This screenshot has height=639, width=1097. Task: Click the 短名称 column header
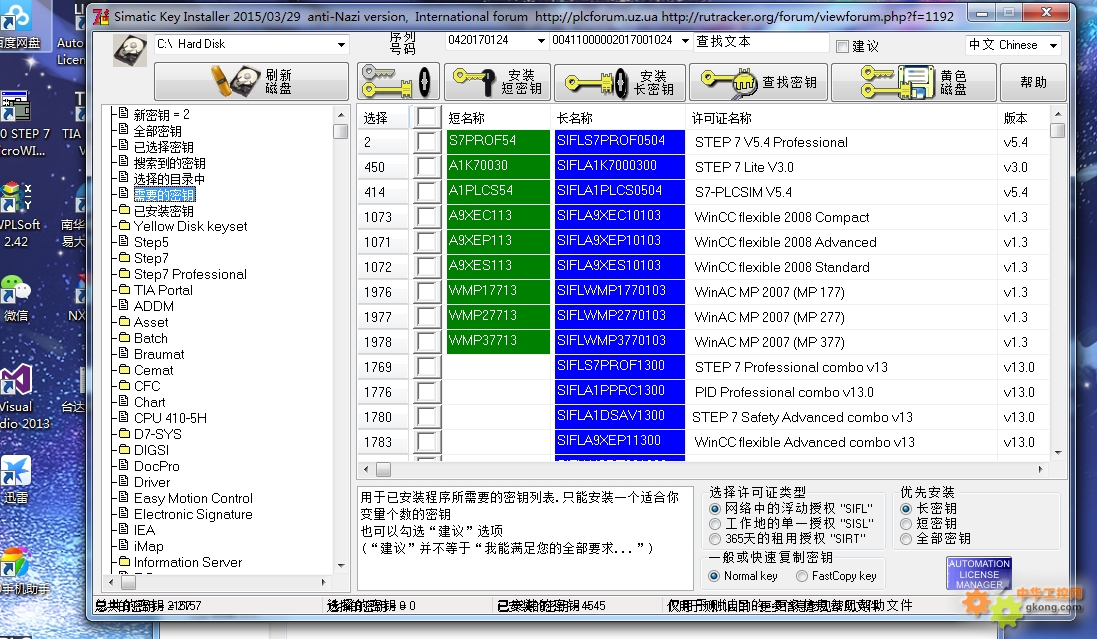pos(497,118)
